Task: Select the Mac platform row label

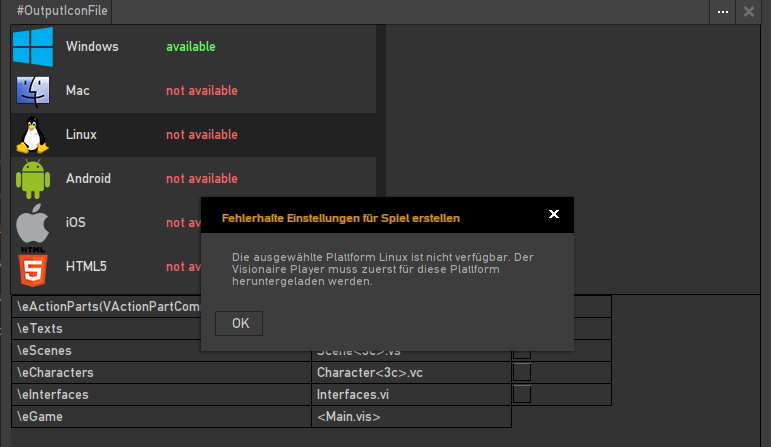Action: tap(78, 90)
